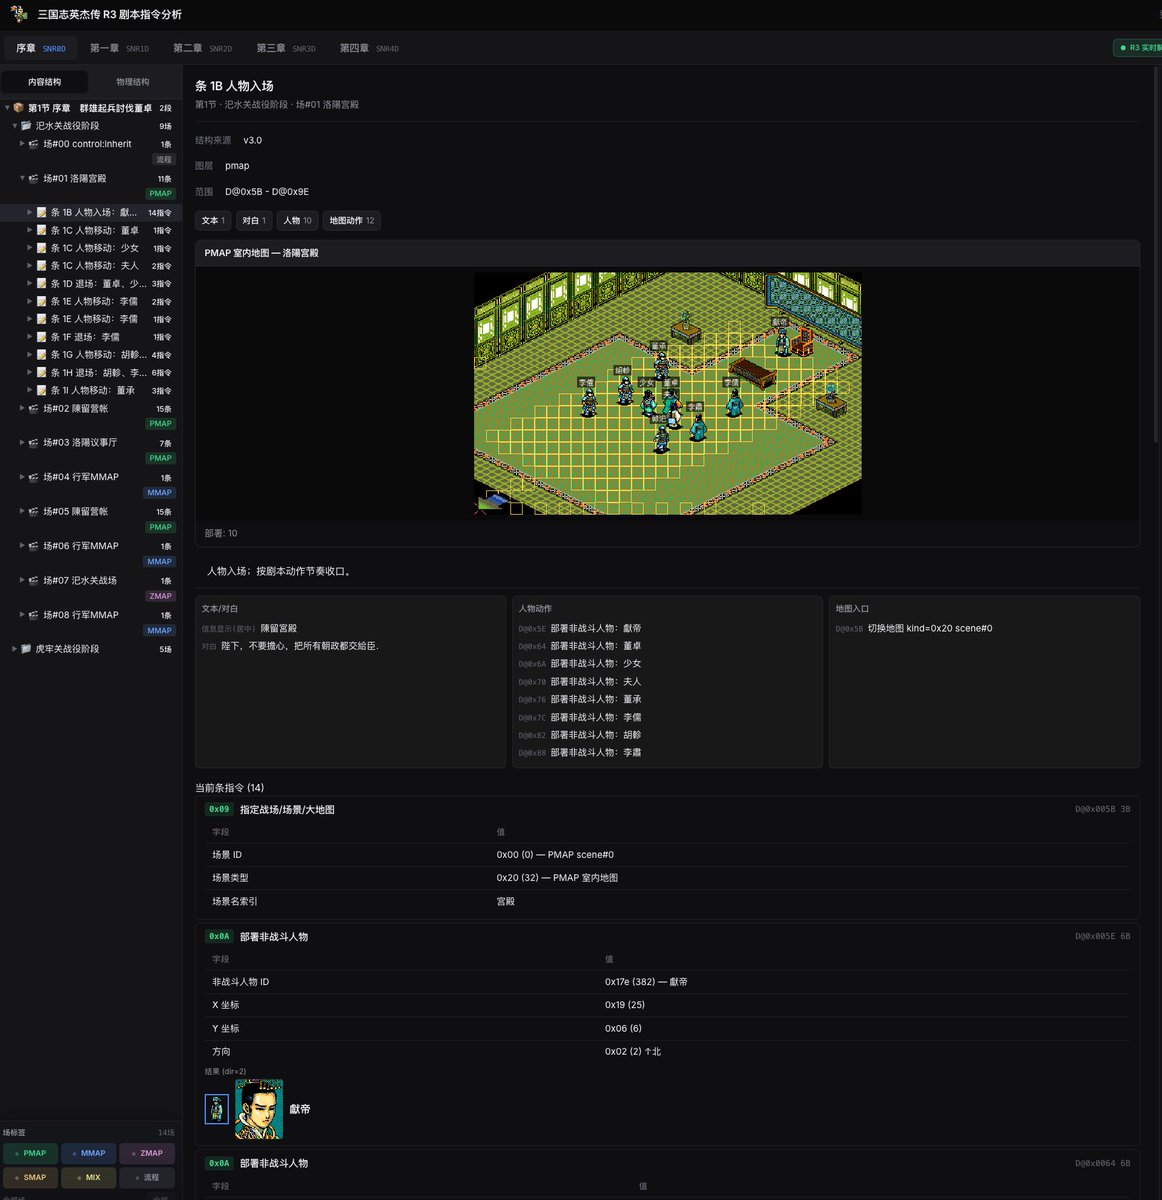Toggle the ZMAP scene tag filter

point(147,1153)
